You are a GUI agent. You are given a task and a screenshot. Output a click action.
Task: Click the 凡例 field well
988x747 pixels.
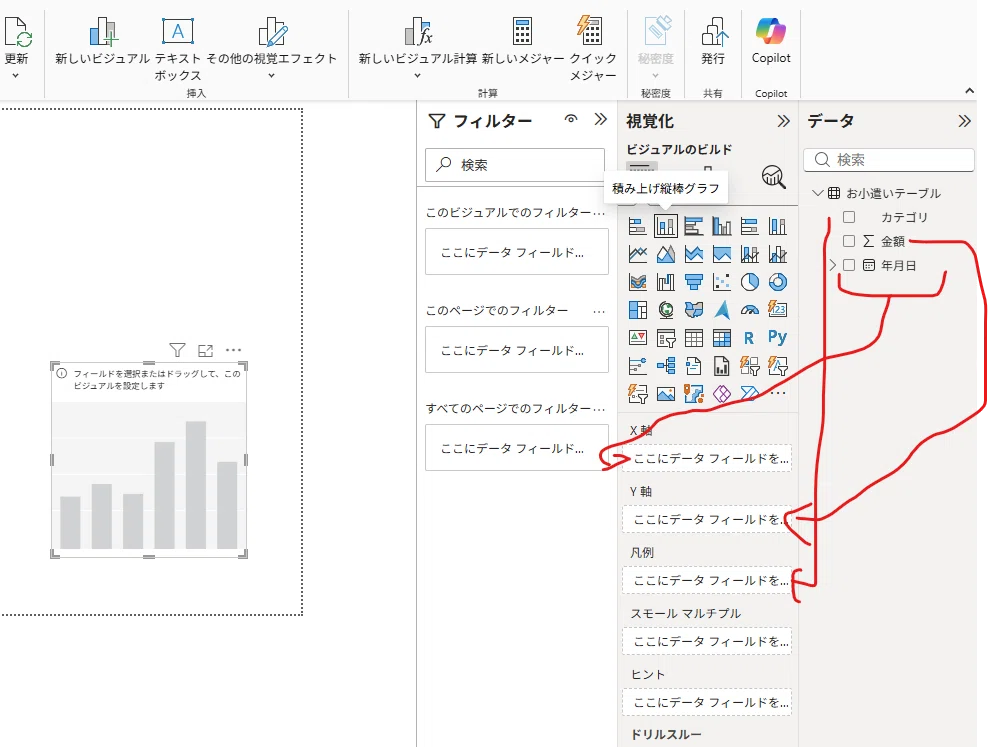tap(707, 581)
